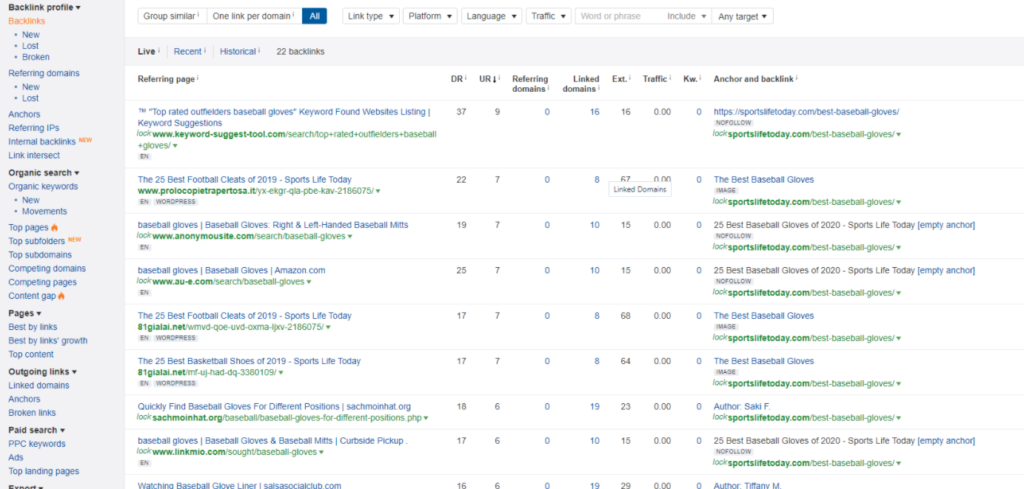Open the Traffic filter dropdown
1024x489 pixels.
pyautogui.click(x=549, y=16)
